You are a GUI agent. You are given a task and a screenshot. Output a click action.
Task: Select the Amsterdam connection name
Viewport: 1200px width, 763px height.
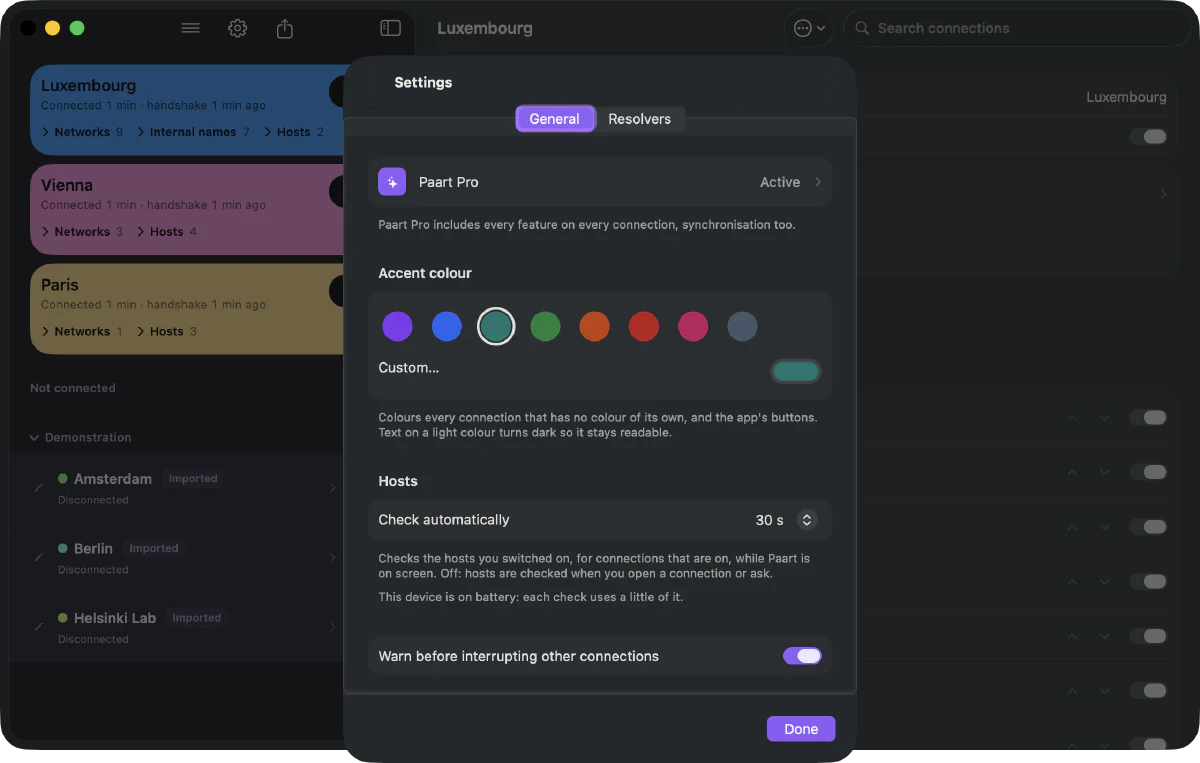pyautogui.click(x=113, y=479)
